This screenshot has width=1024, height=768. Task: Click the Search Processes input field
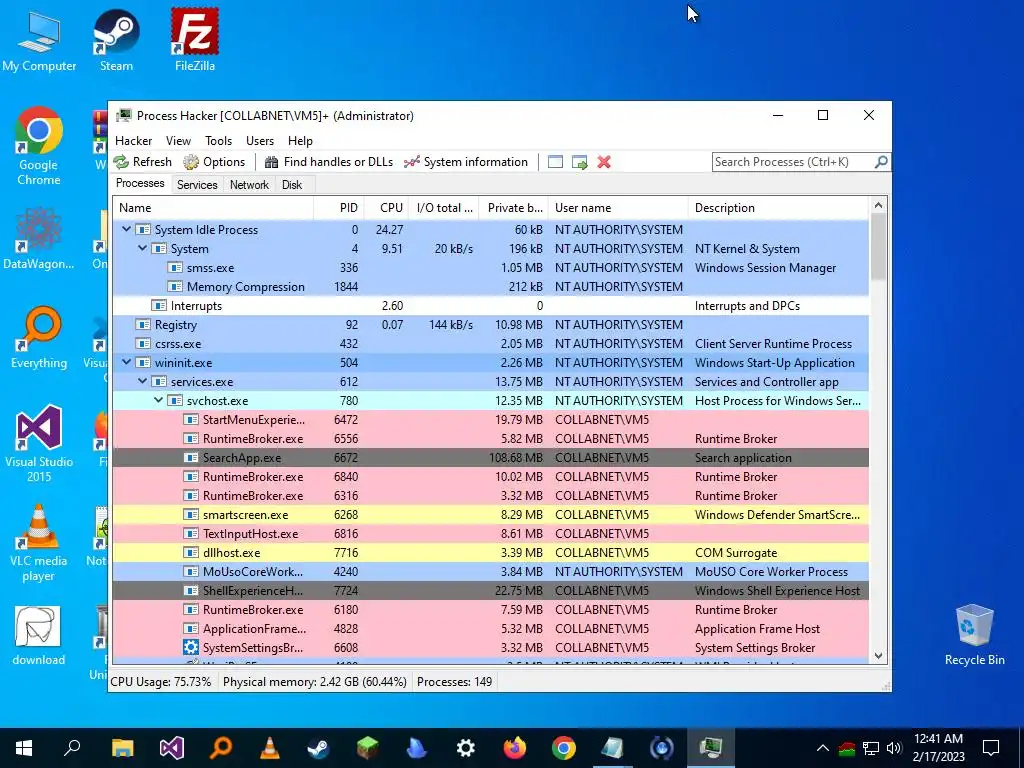(793, 162)
